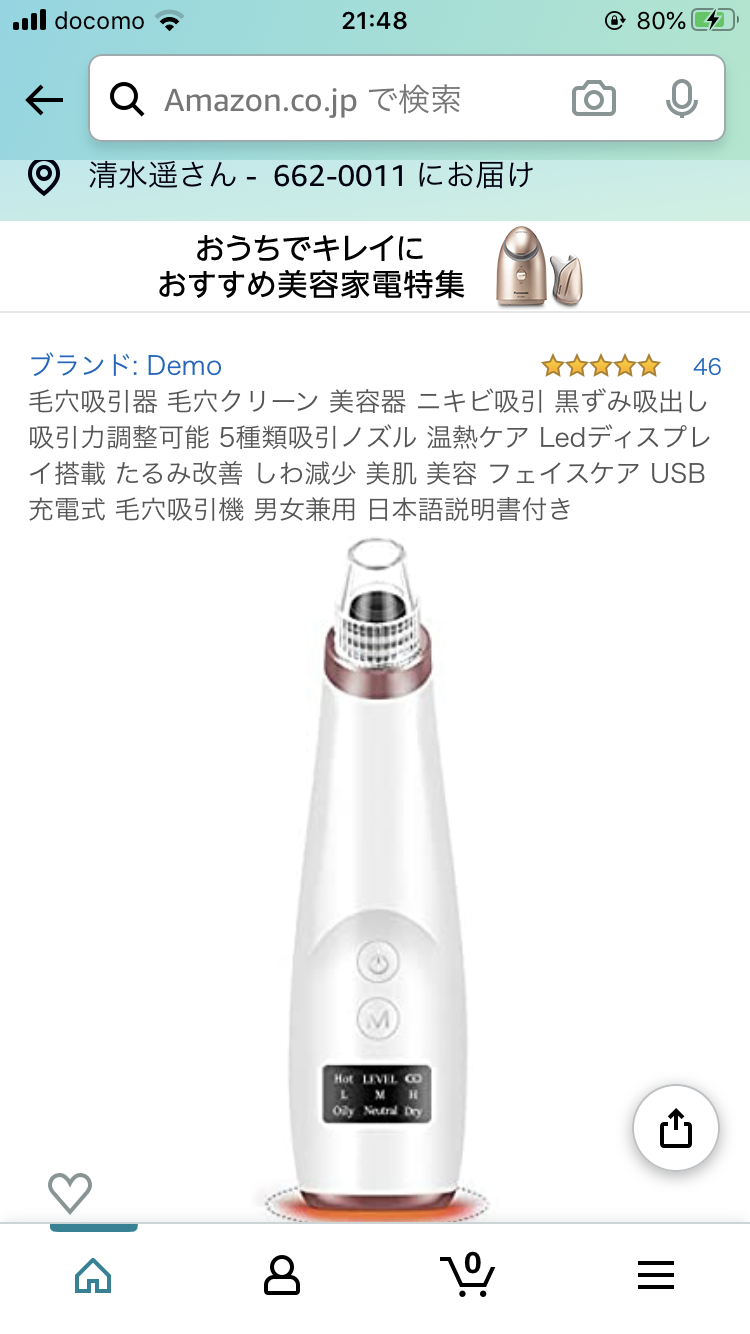Image resolution: width=750 pixels, height=1334 pixels.
Task: Tap the product title text
Action: tap(368, 456)
